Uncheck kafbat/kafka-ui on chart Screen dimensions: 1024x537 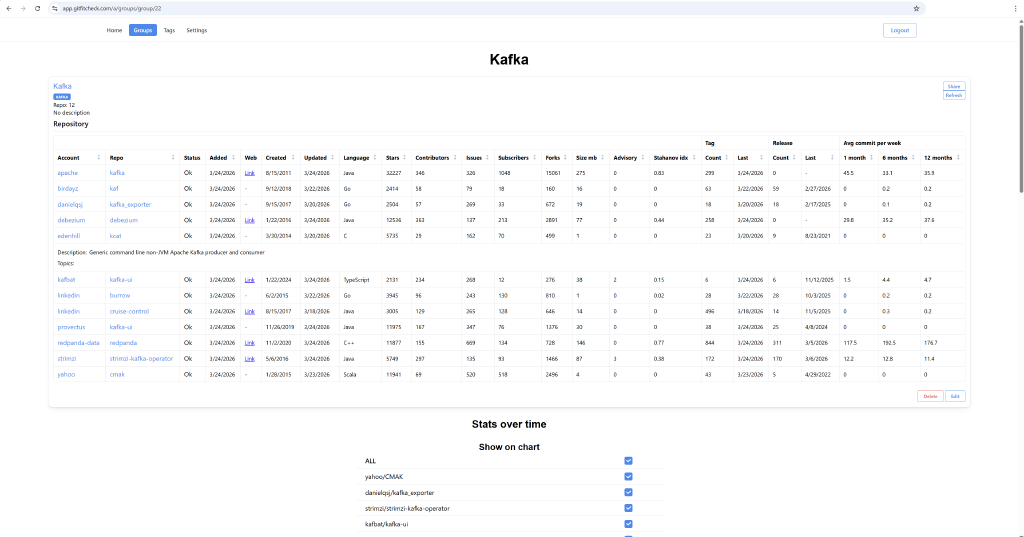pyautogui.click(x=628, y=524)
